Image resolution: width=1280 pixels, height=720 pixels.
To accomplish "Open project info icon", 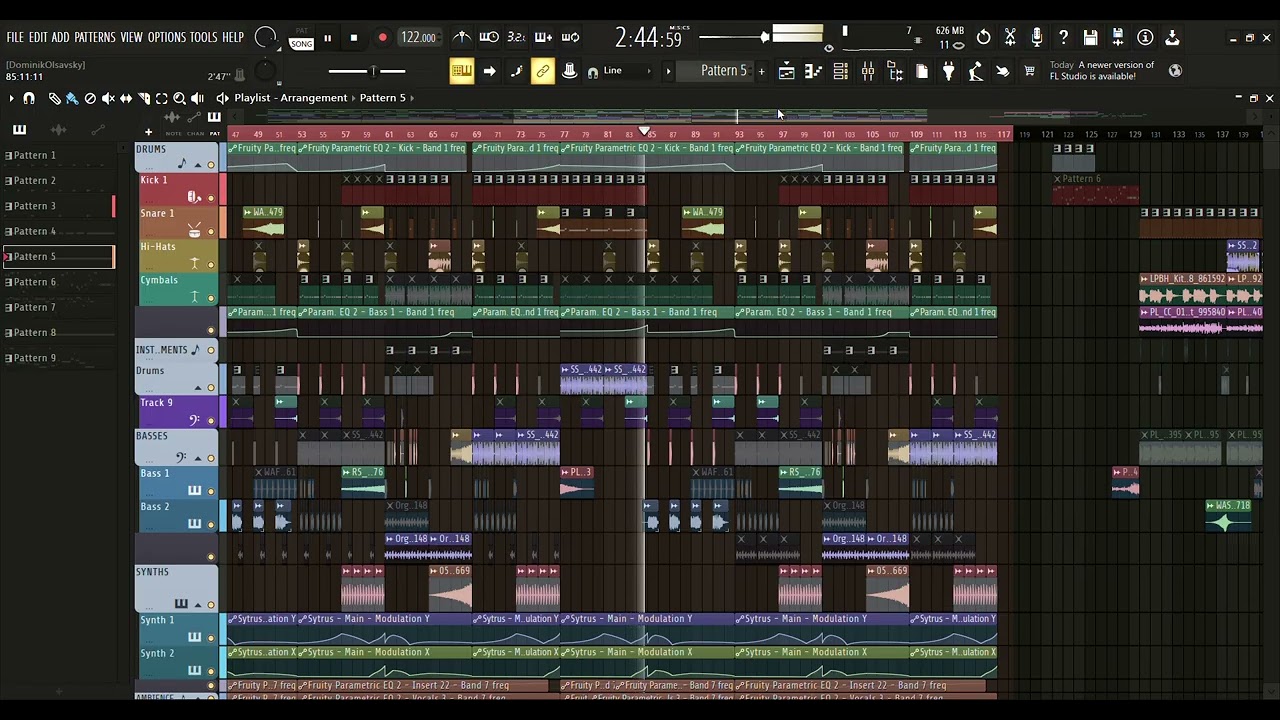I will coord(1145,37).
